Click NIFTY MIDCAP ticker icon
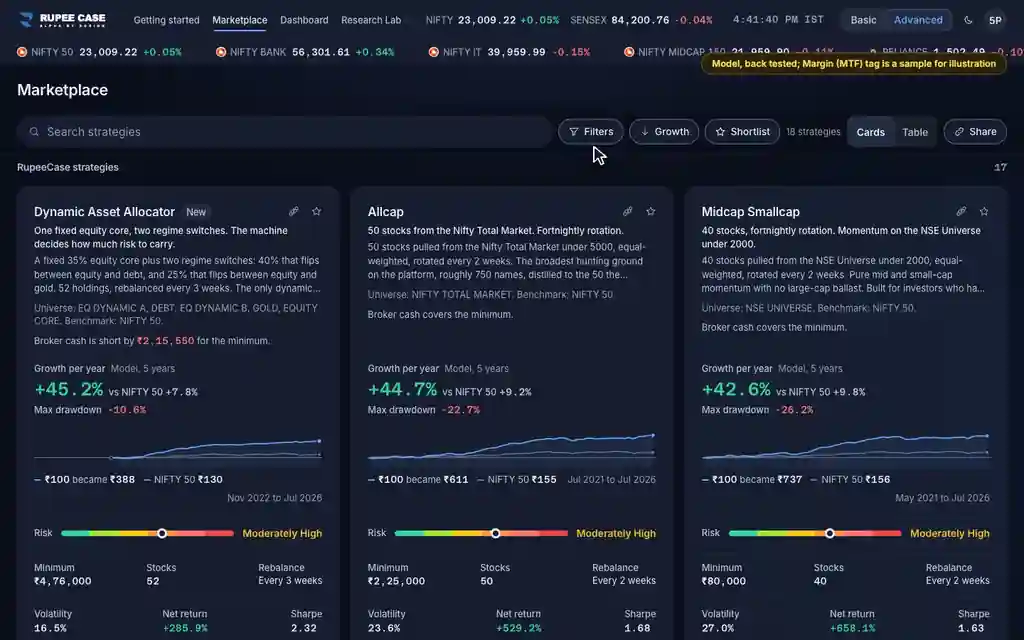 629,52
